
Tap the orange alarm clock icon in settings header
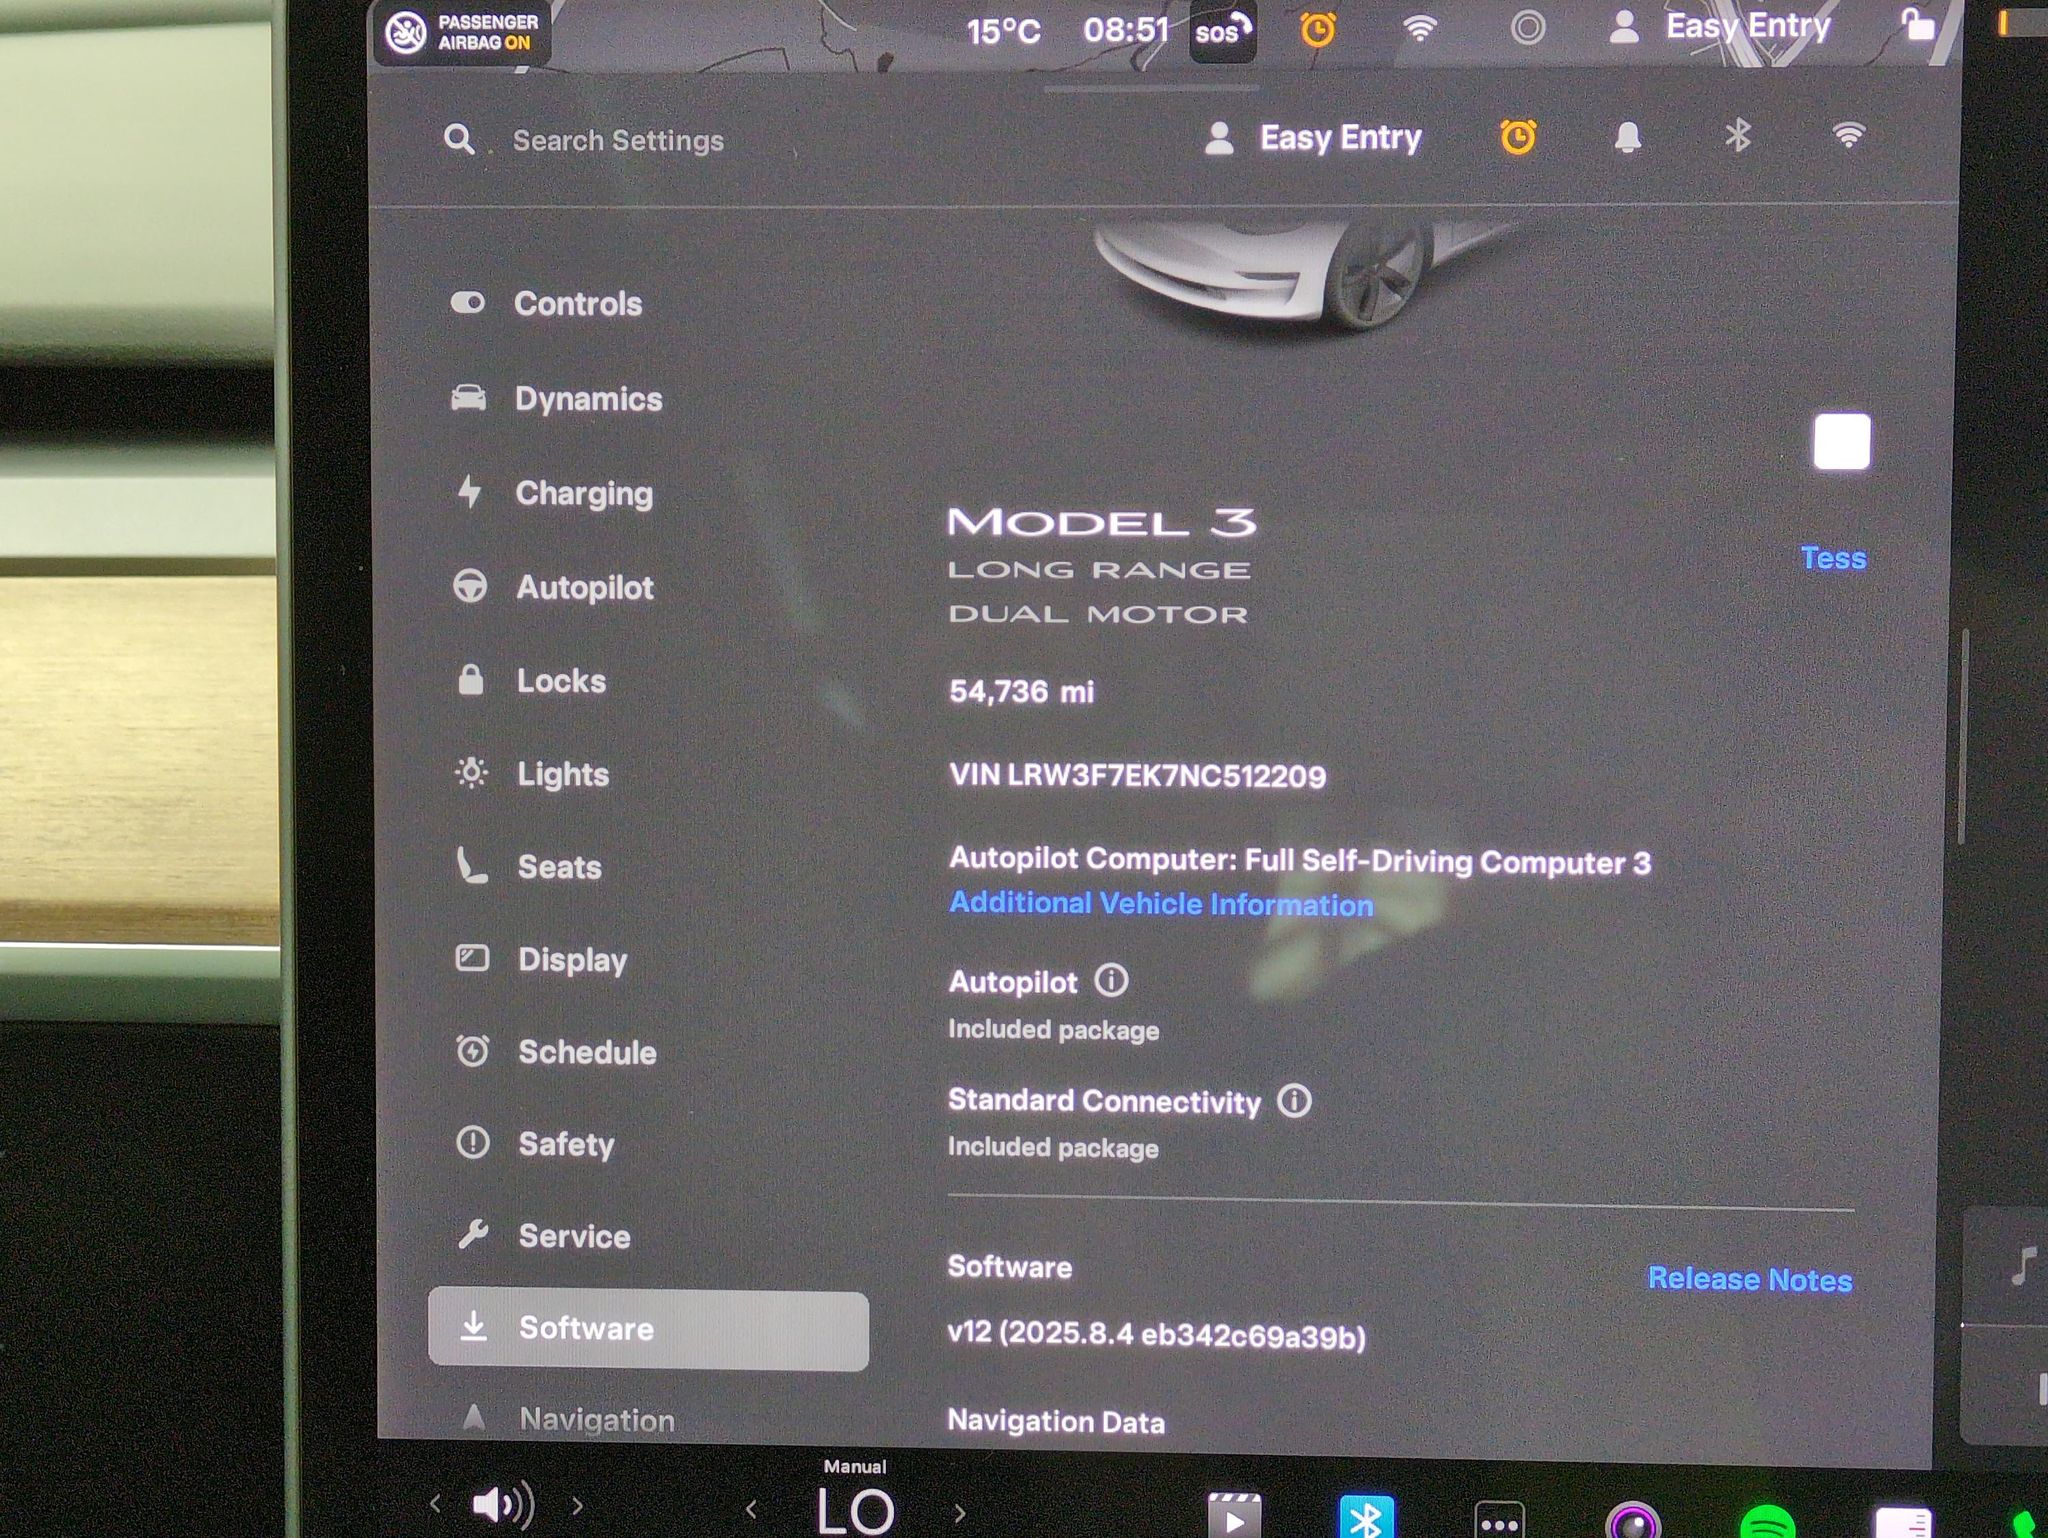coord(1518,137)
